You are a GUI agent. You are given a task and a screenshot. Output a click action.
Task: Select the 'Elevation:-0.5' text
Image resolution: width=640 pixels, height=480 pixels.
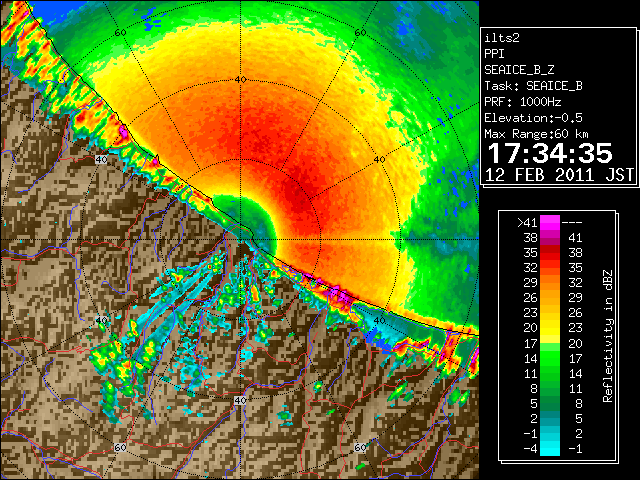[533, 118]
